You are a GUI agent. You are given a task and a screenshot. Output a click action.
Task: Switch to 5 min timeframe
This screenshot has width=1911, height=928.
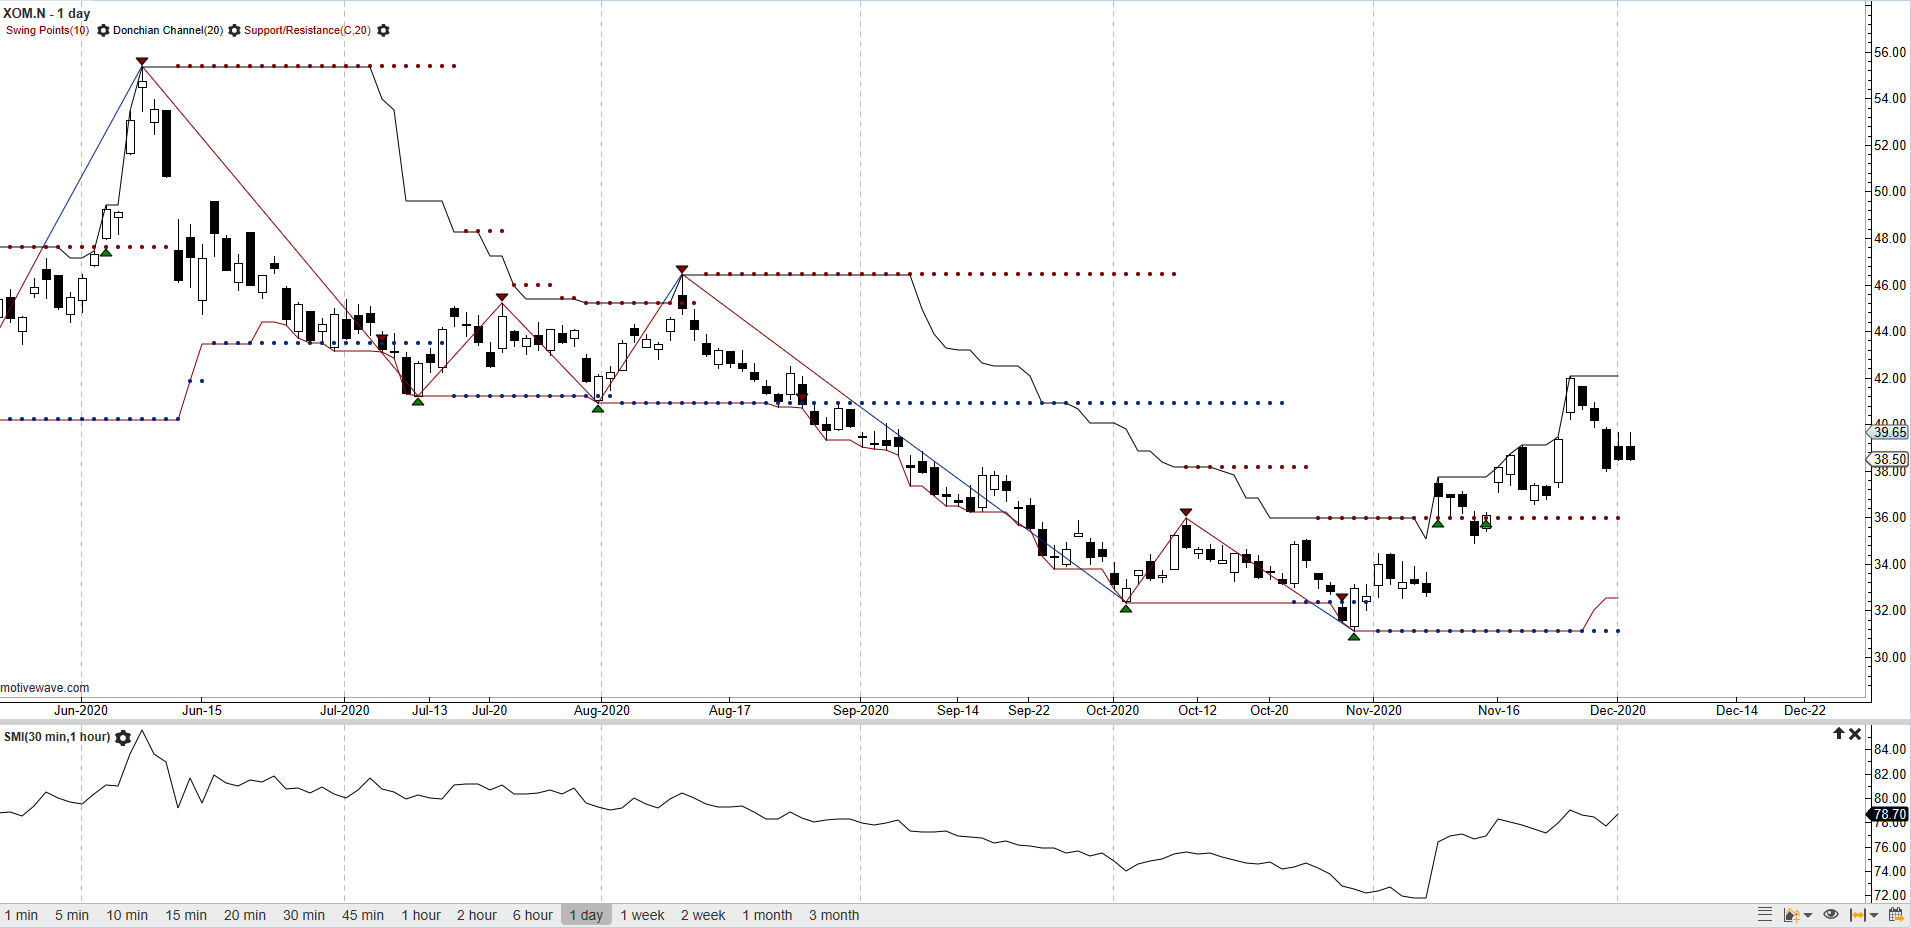tap(72, 915)
